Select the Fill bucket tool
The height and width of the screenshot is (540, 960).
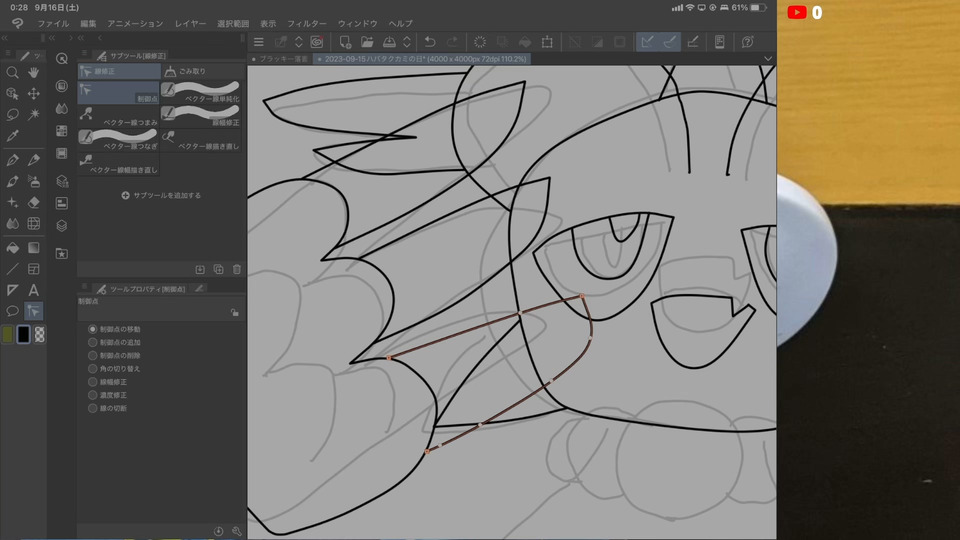(12, 248)
